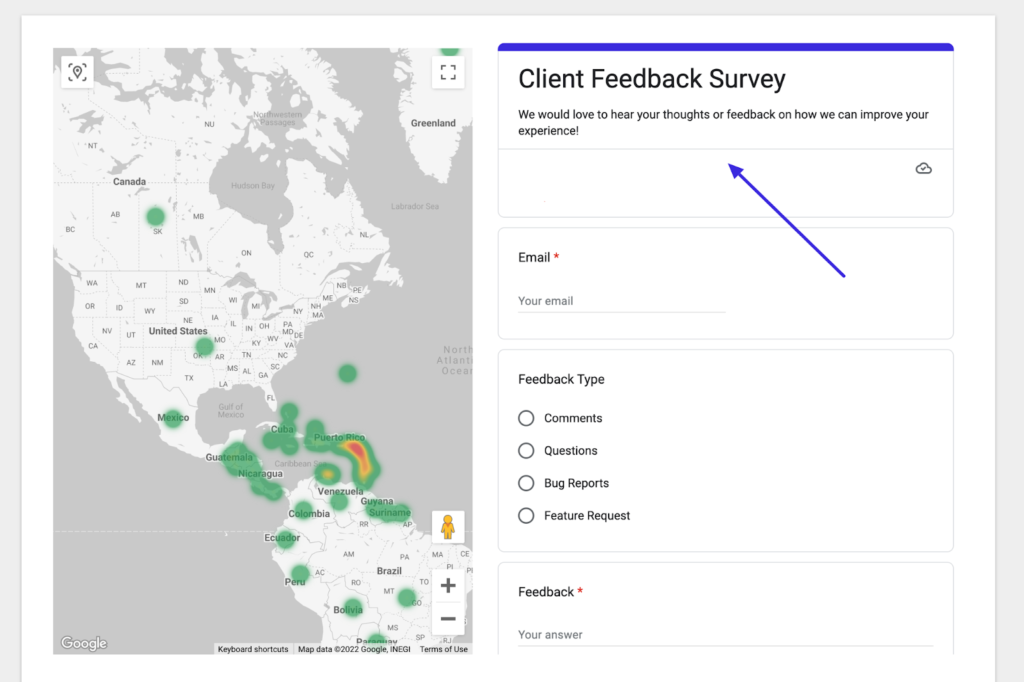
Task: Open the Terms of Use link
Action: click(442, 648)
